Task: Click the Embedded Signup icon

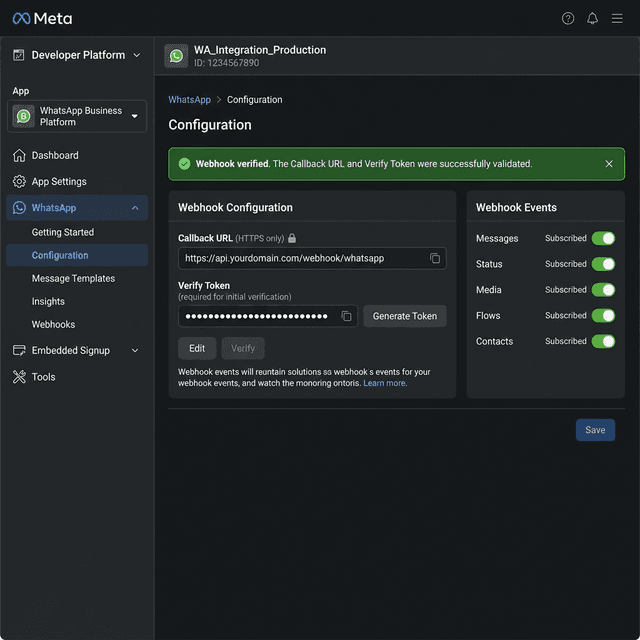Action: (19, 350)
